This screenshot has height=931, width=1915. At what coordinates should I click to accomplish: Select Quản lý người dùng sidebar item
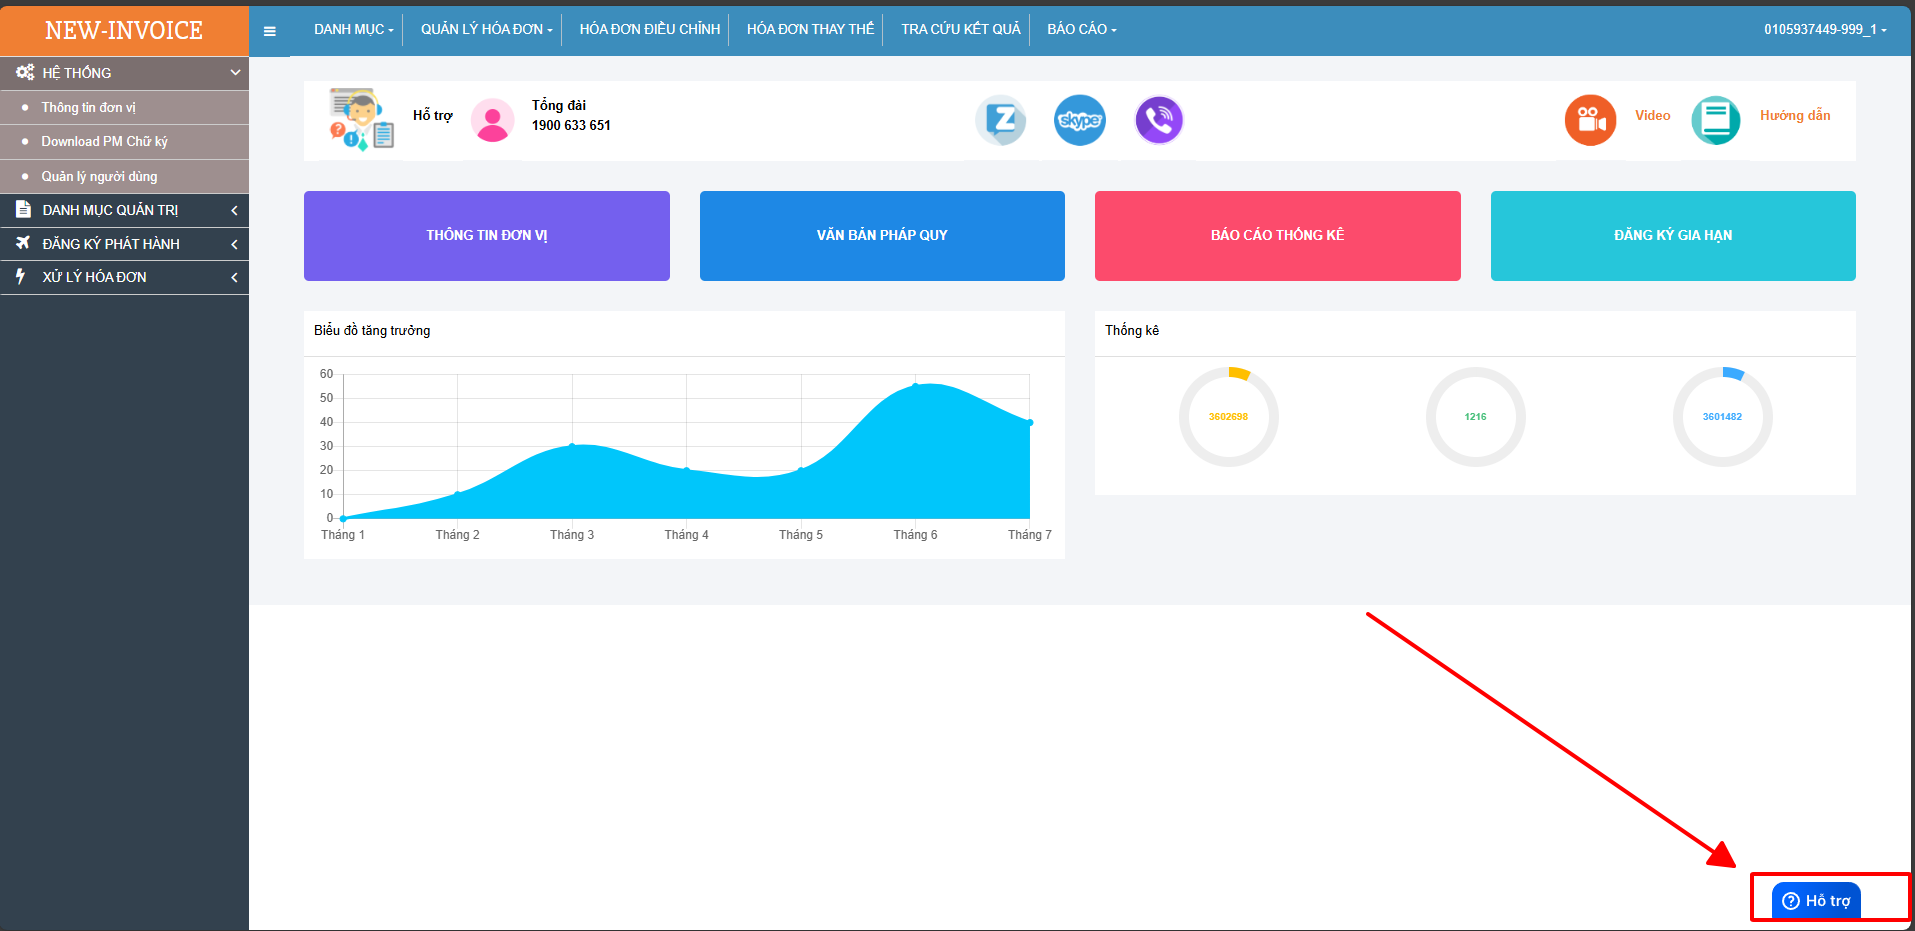coord(124,176)
